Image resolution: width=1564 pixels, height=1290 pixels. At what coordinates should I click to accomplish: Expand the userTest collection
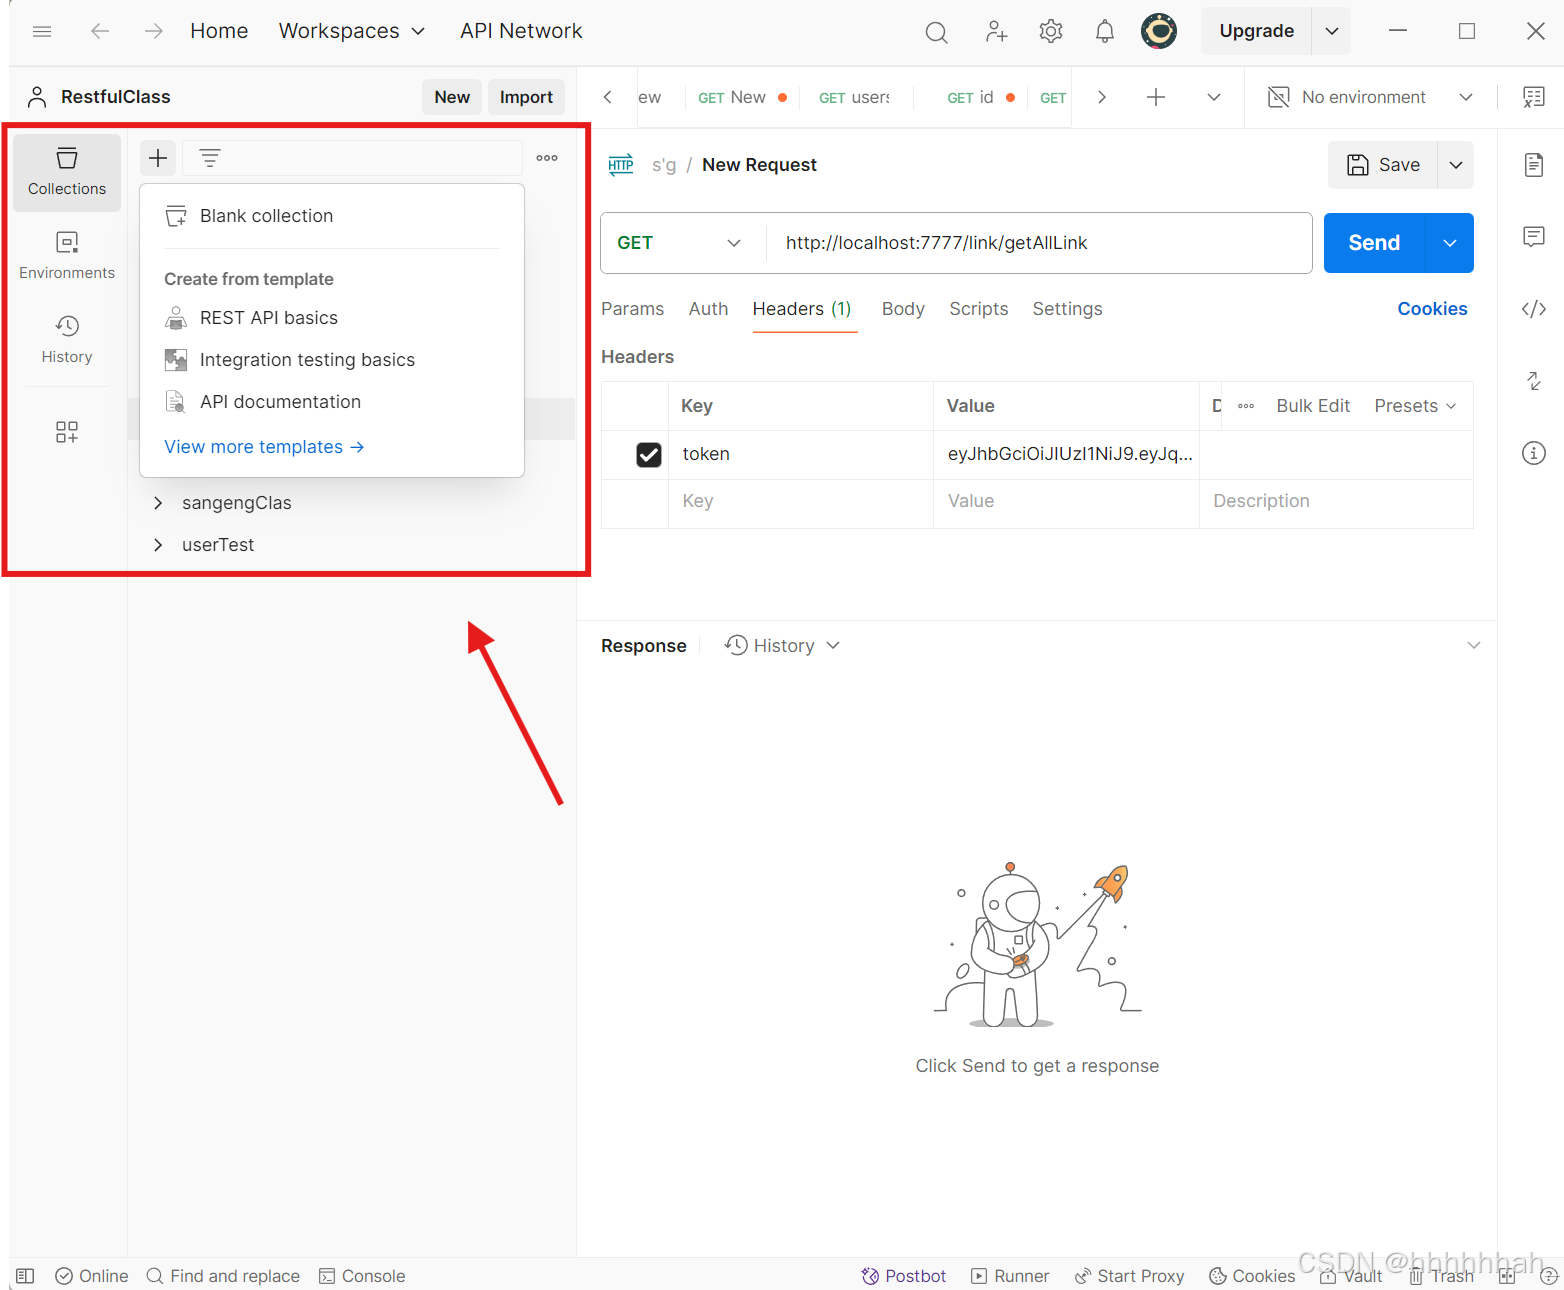click(158, 545)
